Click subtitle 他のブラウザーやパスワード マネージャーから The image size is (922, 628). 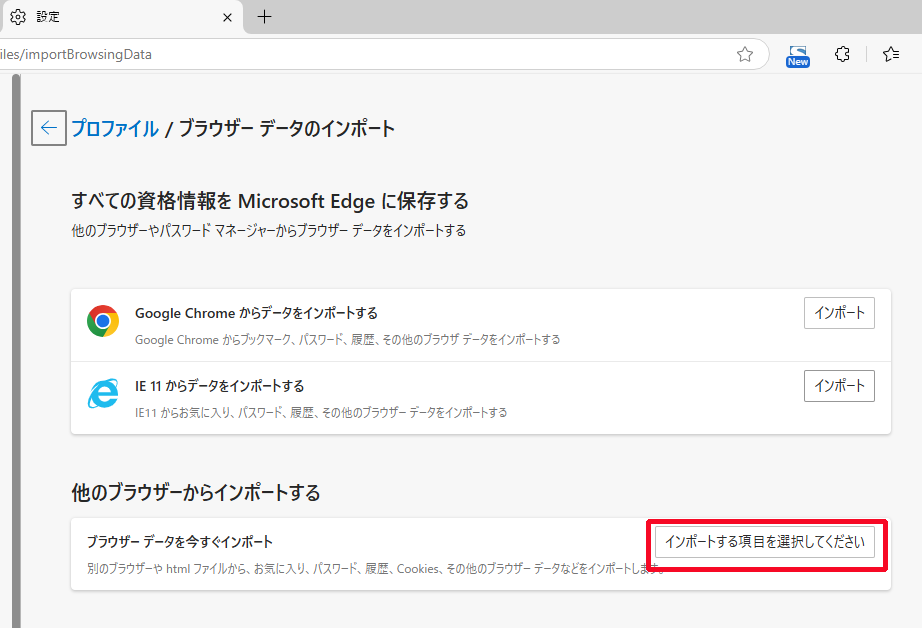pos(269,231)
